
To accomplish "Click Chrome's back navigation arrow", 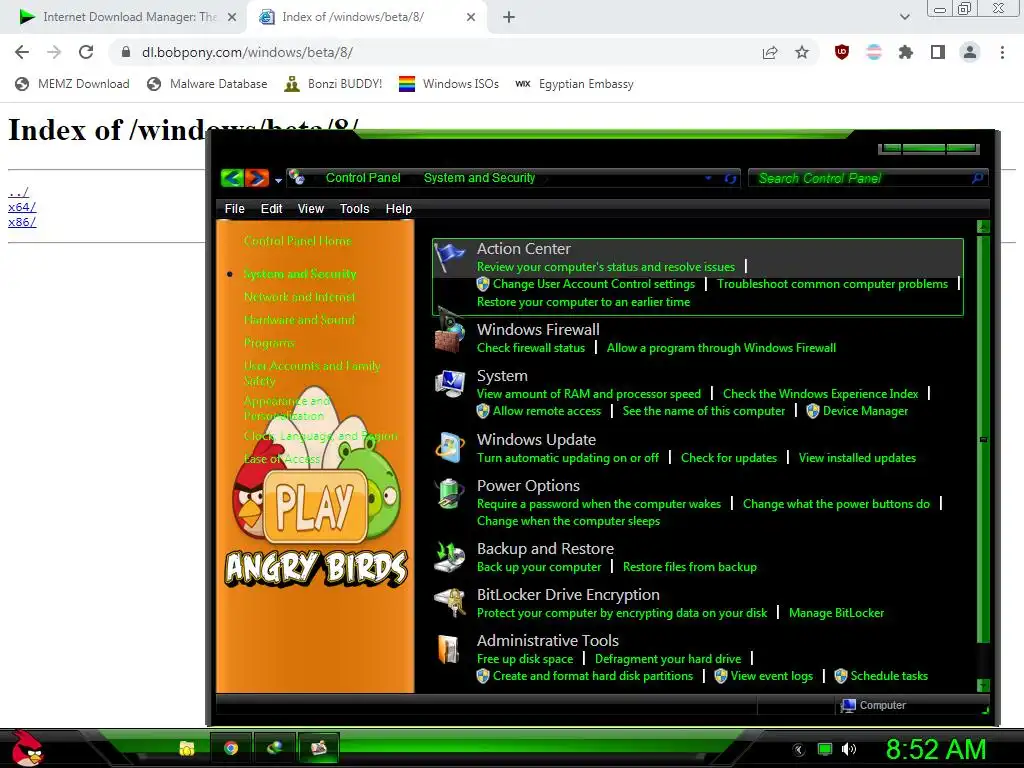I will (x=22, y=52).
